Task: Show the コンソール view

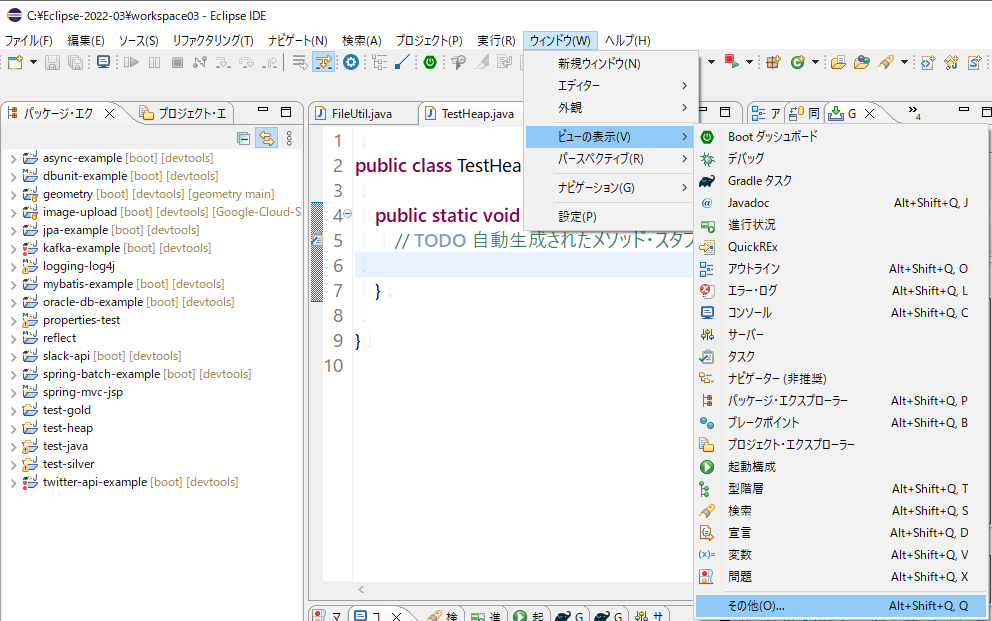Action: point(841,312)
